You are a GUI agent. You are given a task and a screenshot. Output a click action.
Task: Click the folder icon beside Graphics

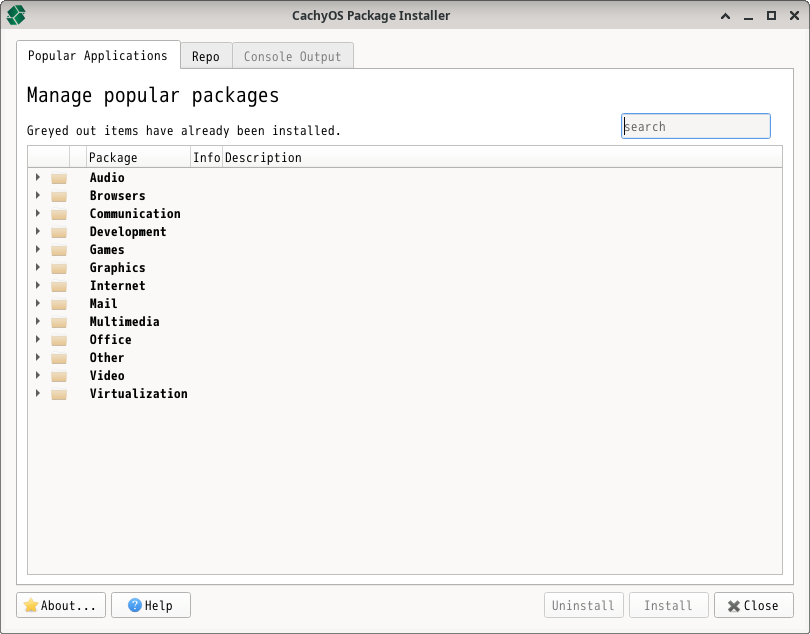point(58,267)
